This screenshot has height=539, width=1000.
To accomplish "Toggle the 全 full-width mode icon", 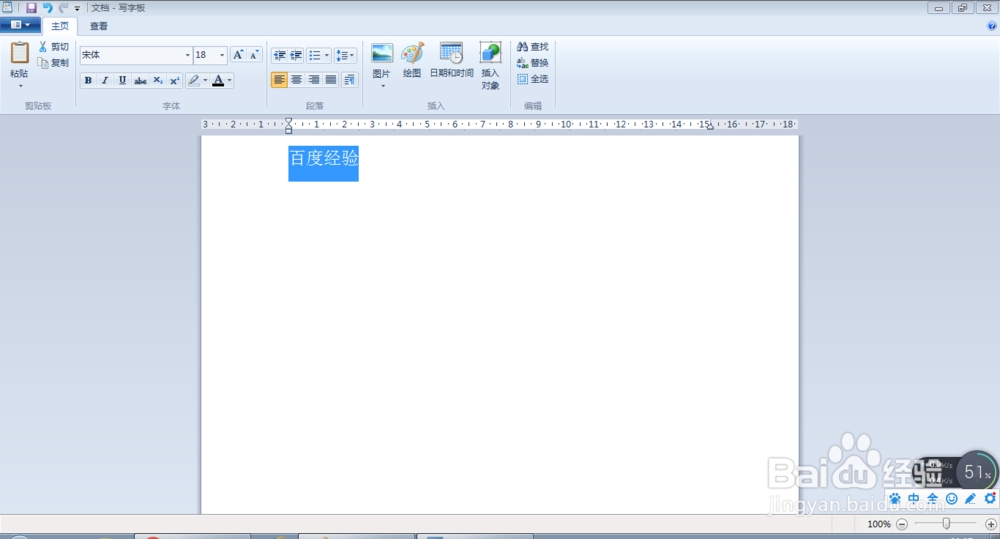I will tap(932, 499).
